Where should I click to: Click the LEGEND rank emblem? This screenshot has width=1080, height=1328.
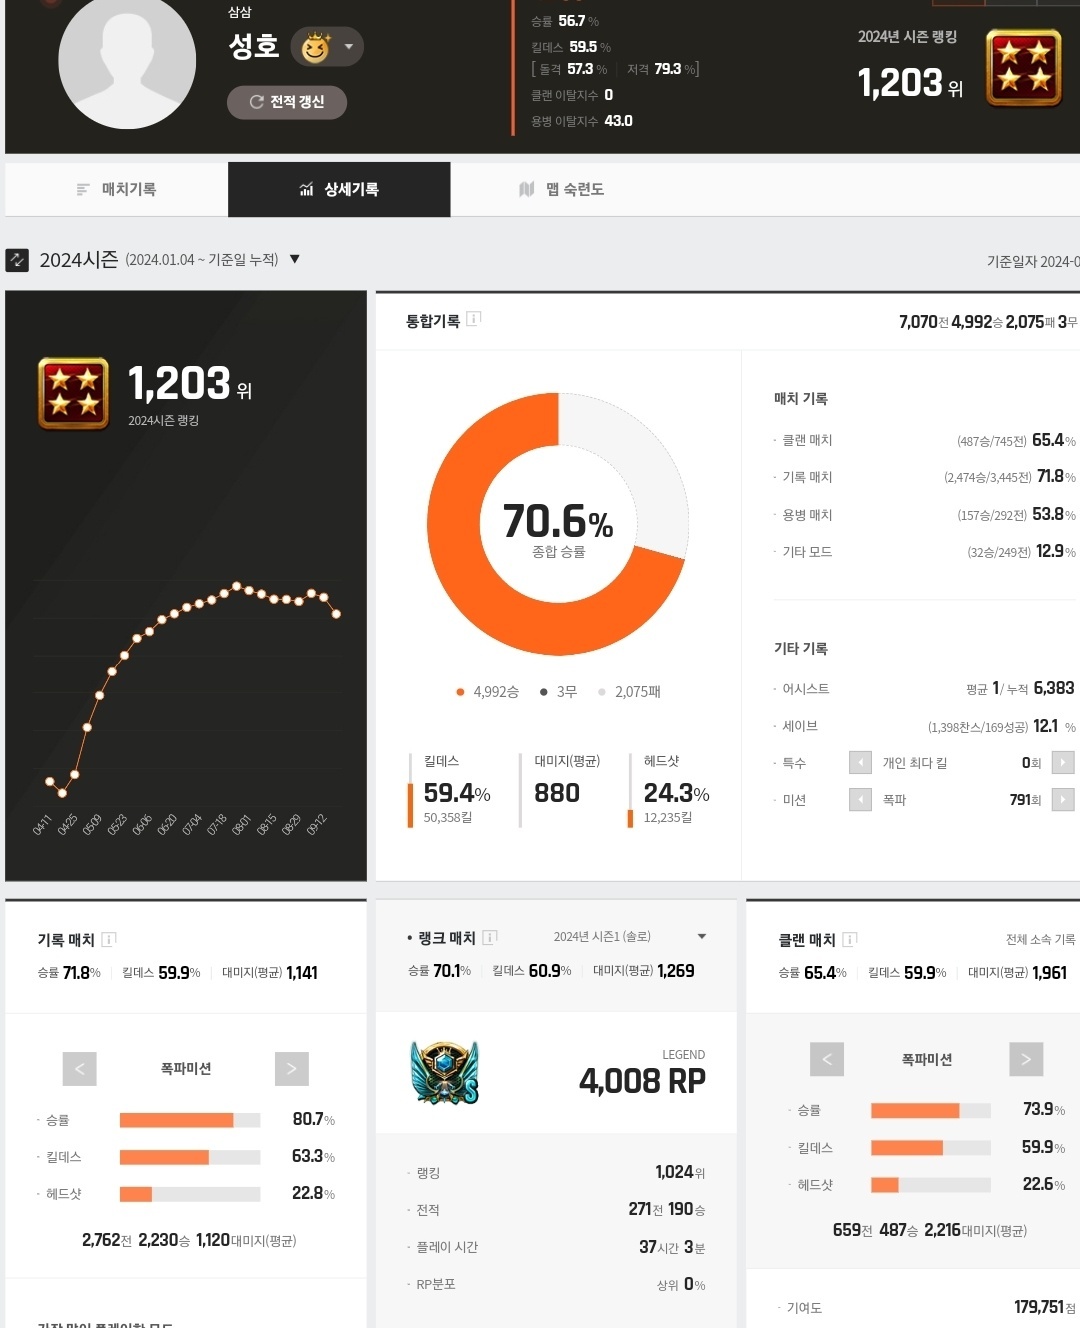pos(444,1073)
